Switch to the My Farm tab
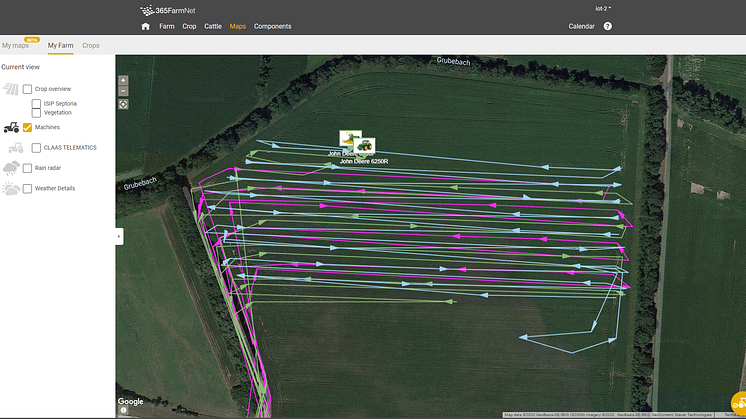The image size is (746, 419). [60, 46]
